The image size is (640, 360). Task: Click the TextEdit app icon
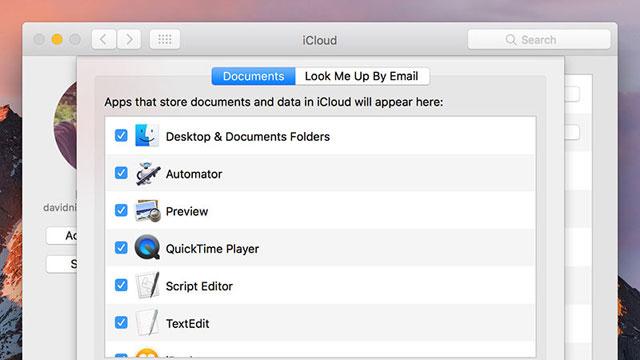tap(147, 322)
